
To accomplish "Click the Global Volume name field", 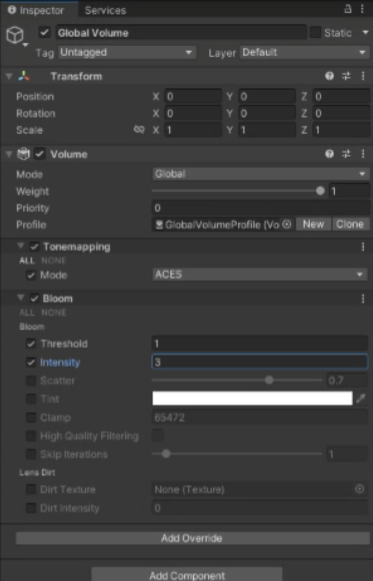I will [181, 33].
